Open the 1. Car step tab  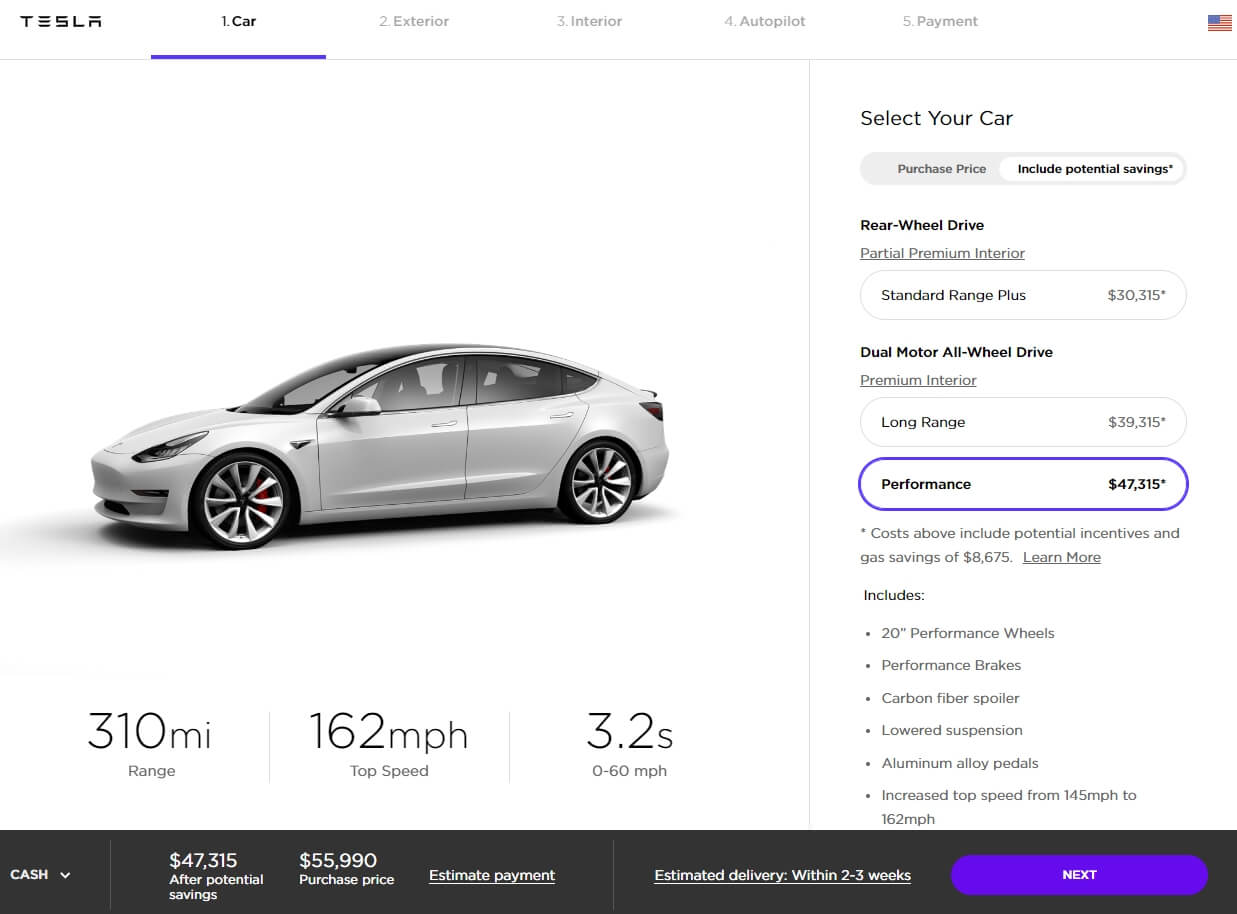point(238,21)
